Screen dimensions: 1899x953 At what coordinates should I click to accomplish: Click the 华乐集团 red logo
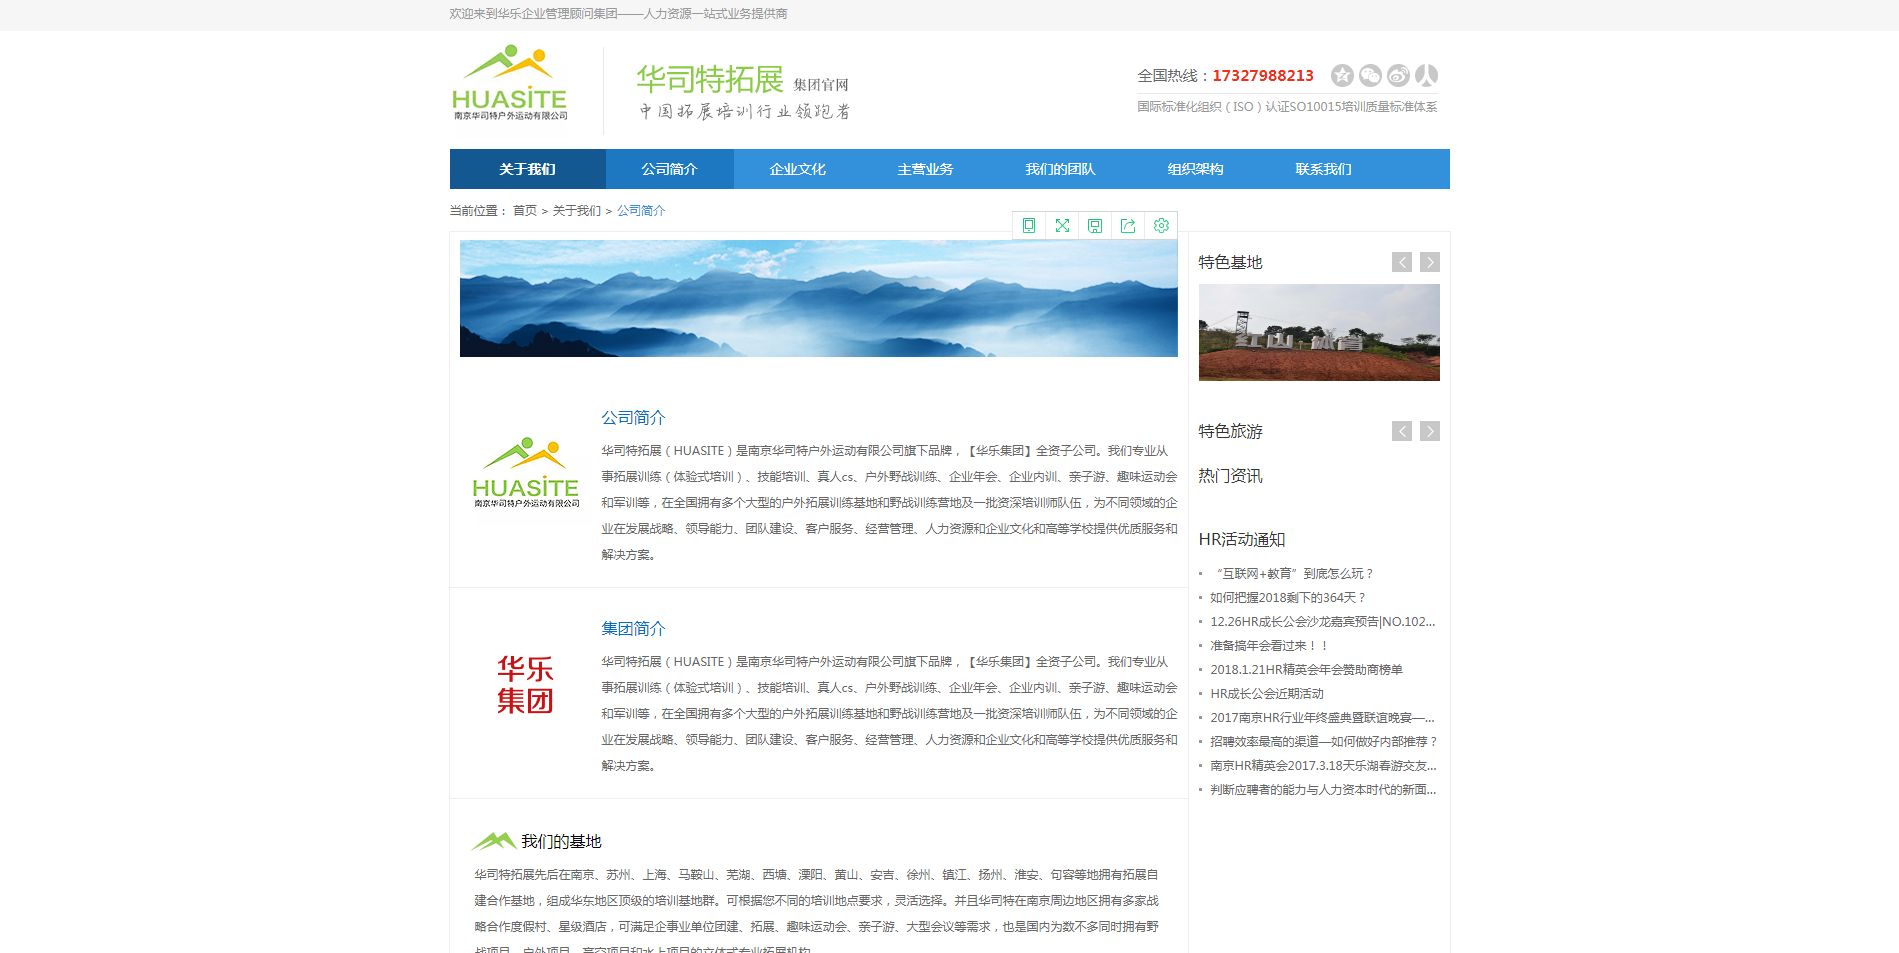[525, 685]
